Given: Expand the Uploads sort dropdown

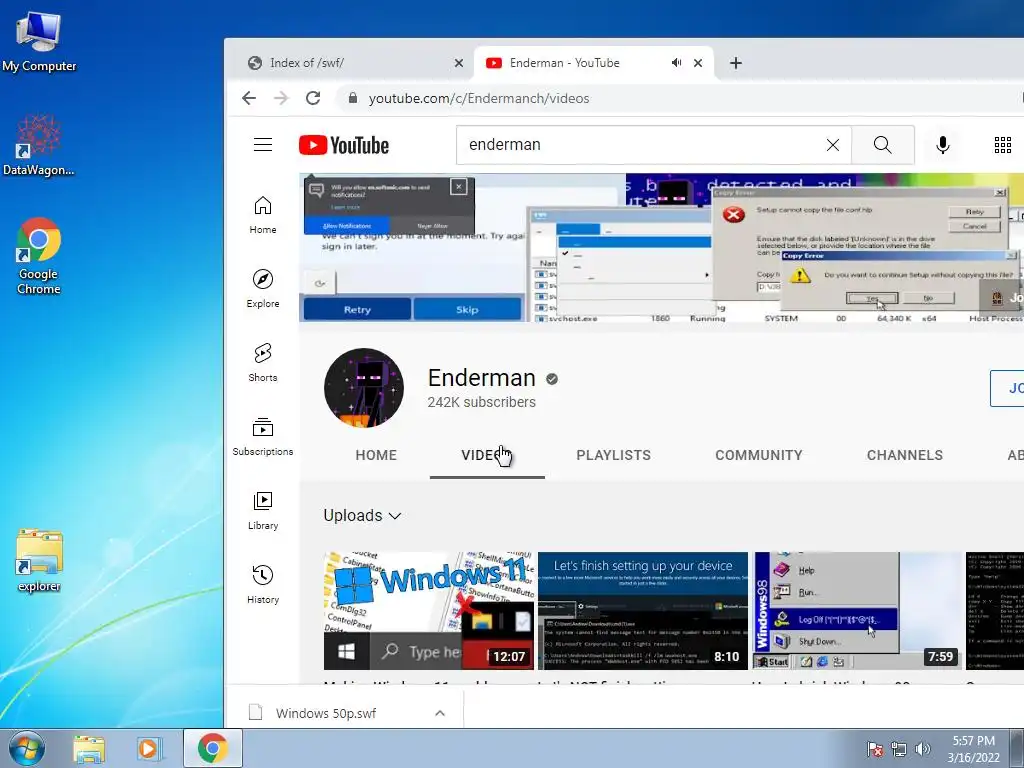Looking at the screenshot, I should pyautogui.click(x=362, y=515).
